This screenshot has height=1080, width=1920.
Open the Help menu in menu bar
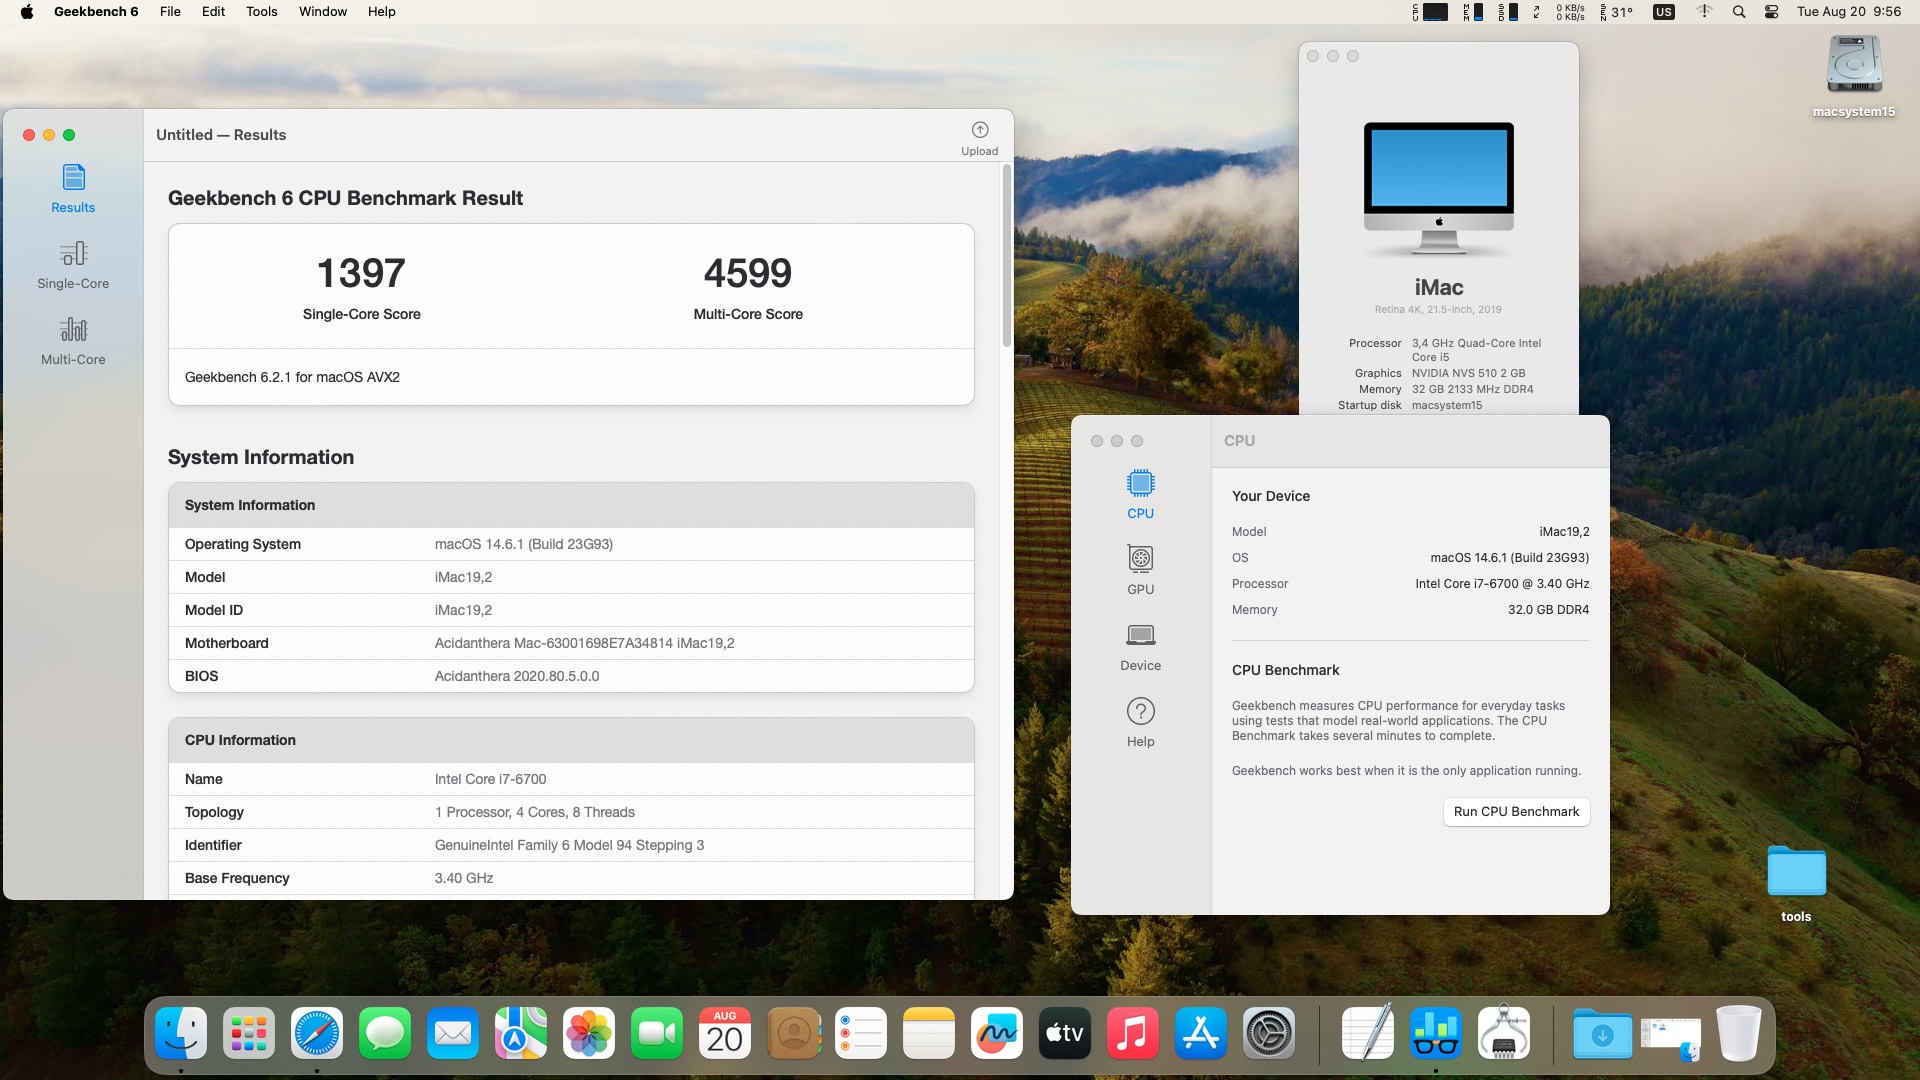pos(381,12)
